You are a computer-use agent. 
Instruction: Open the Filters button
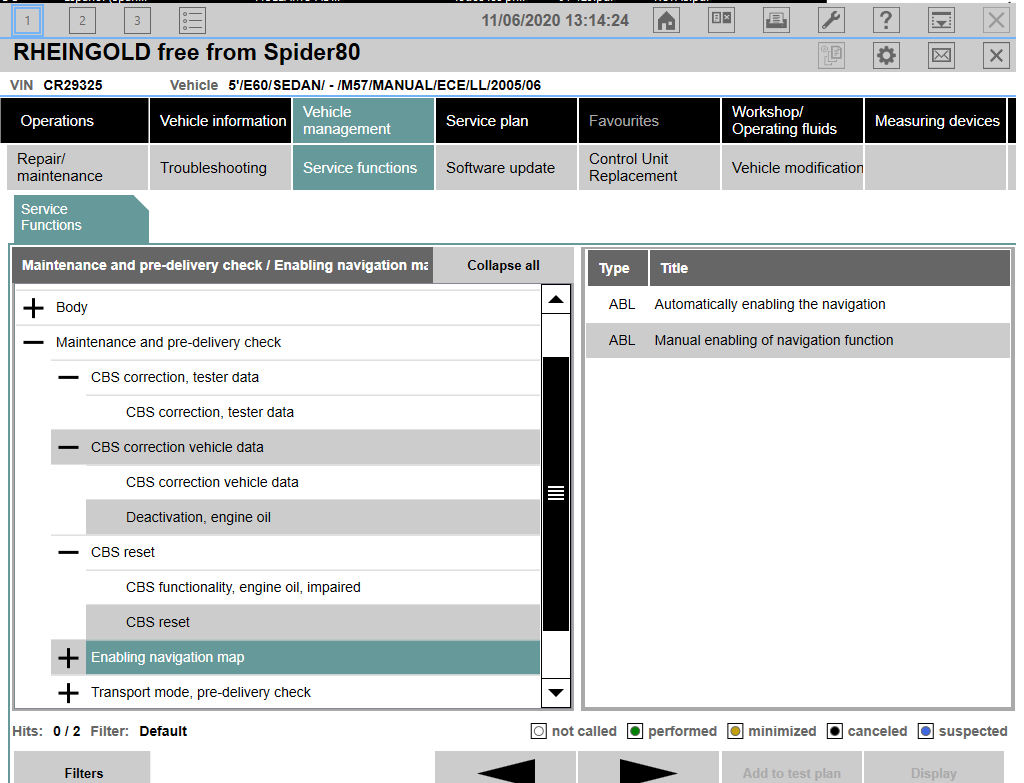pos(82,769)
